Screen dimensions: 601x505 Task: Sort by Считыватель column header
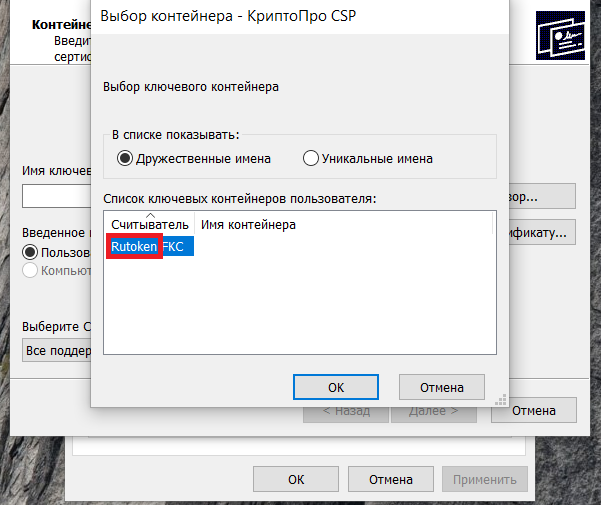[149, 225]
